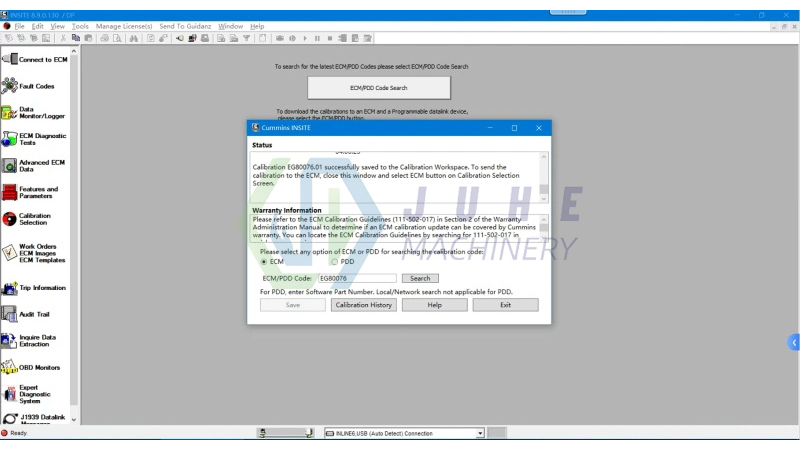Open Expert Diagnostic System
Viewport: 800px width, 450px height.
point(26,394)
